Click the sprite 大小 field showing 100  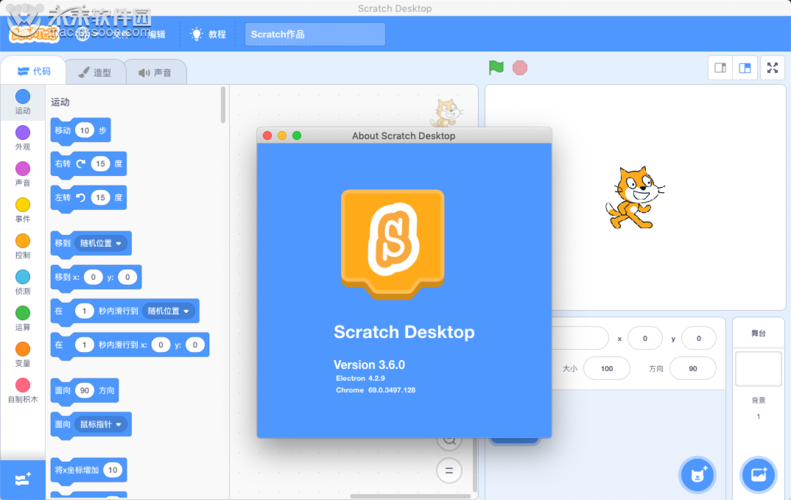607,368
